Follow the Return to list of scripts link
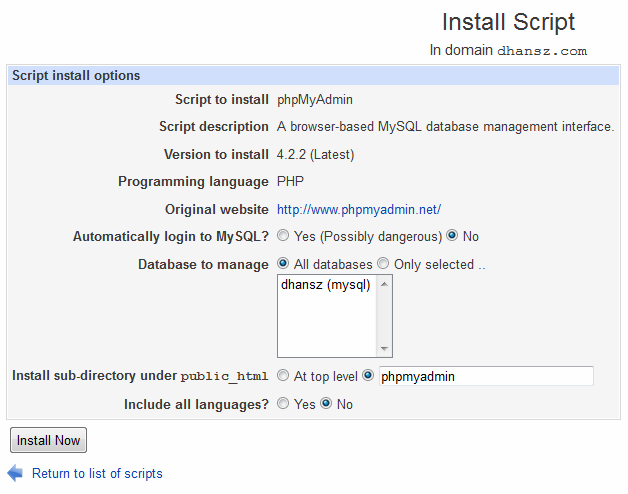The image size is (628, 494). [x=97, y=474]
